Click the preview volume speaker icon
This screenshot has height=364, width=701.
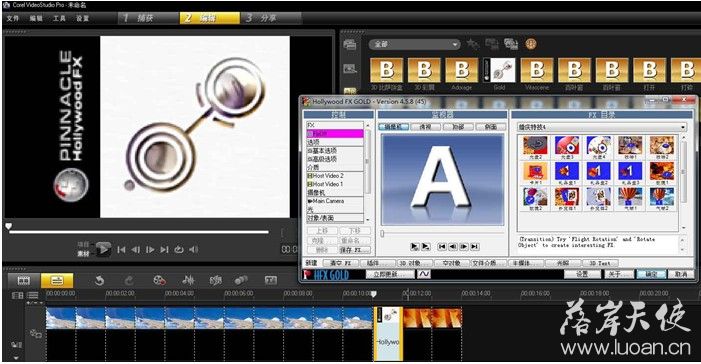[193, 250]
